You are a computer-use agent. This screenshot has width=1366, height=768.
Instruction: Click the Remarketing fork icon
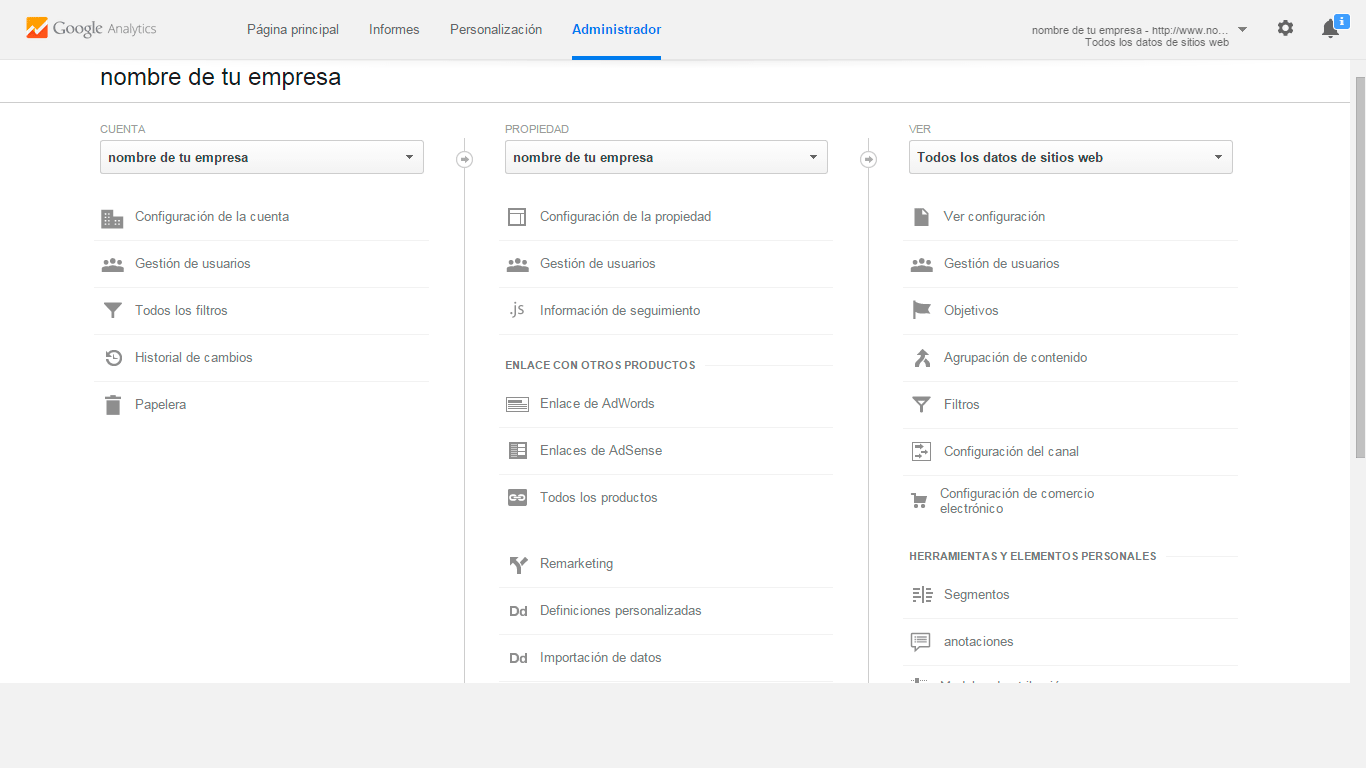(517, 564)
